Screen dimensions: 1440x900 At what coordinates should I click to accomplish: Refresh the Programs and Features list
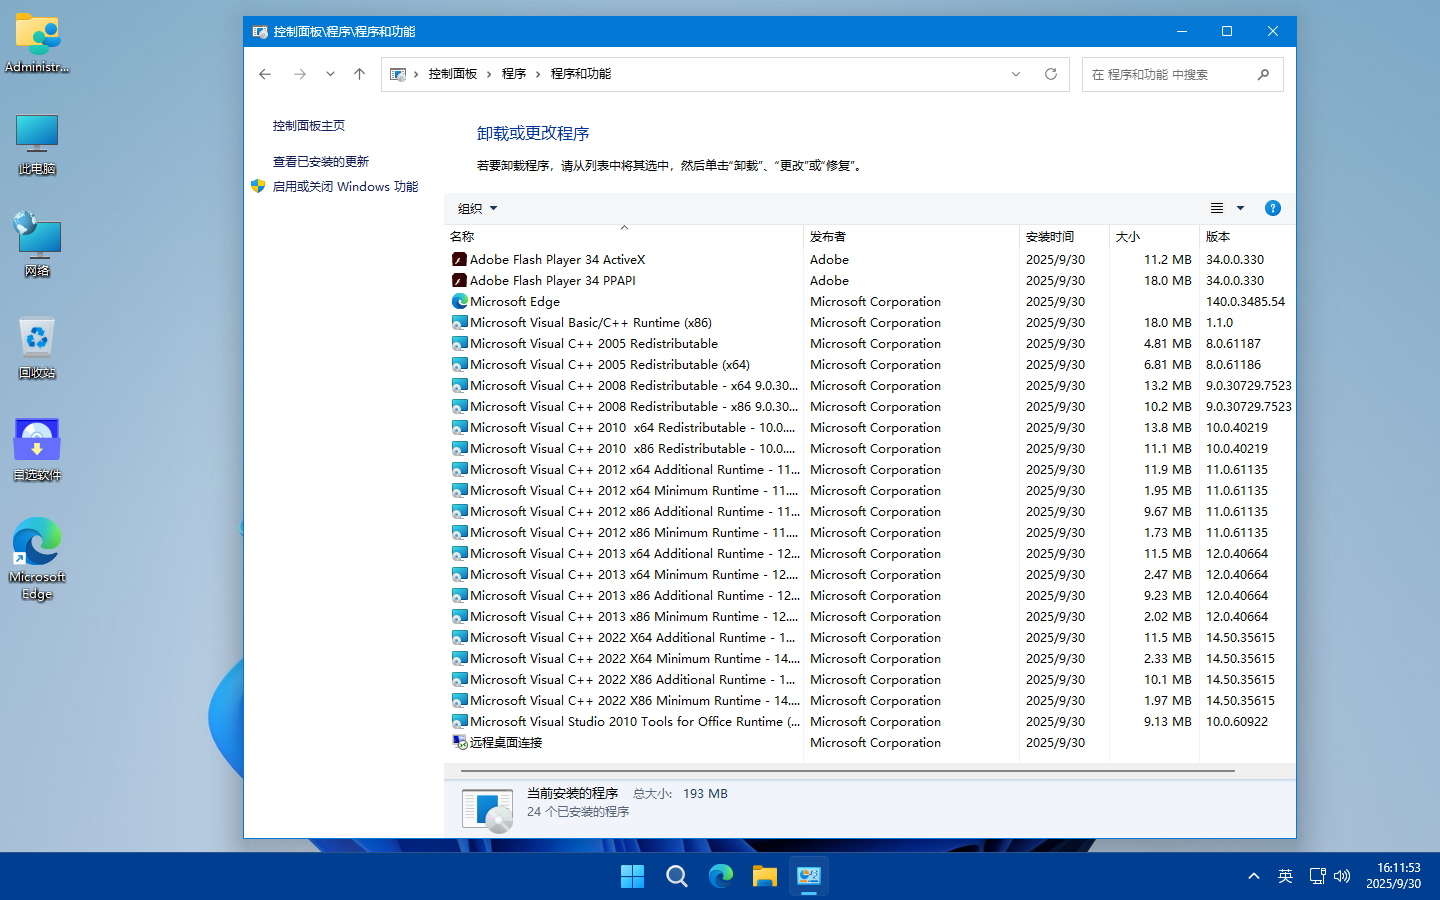[1050, 74]
